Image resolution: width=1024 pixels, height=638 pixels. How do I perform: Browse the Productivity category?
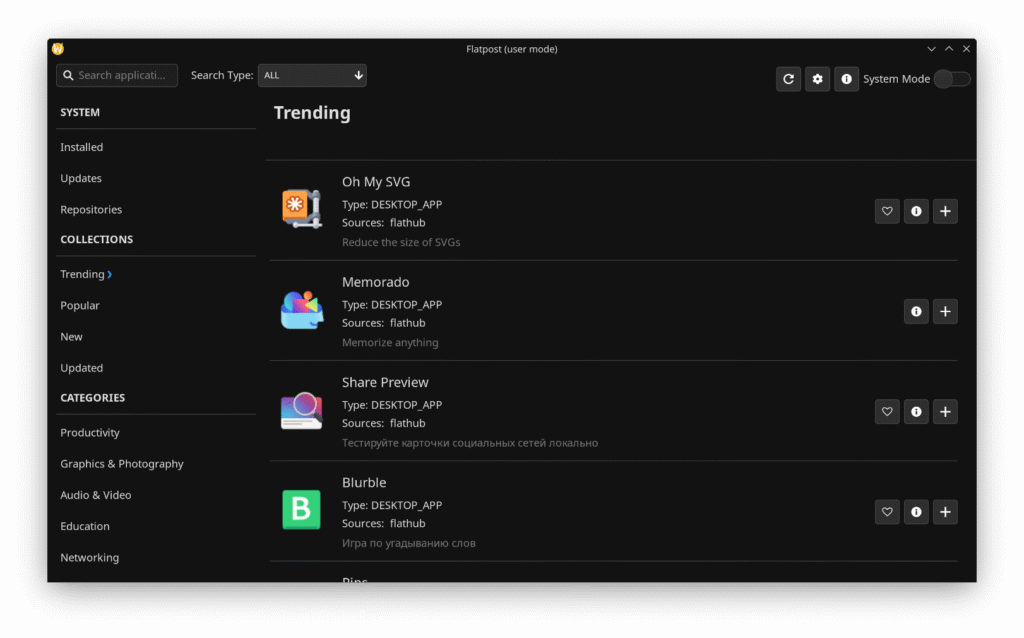pos(89,433)
